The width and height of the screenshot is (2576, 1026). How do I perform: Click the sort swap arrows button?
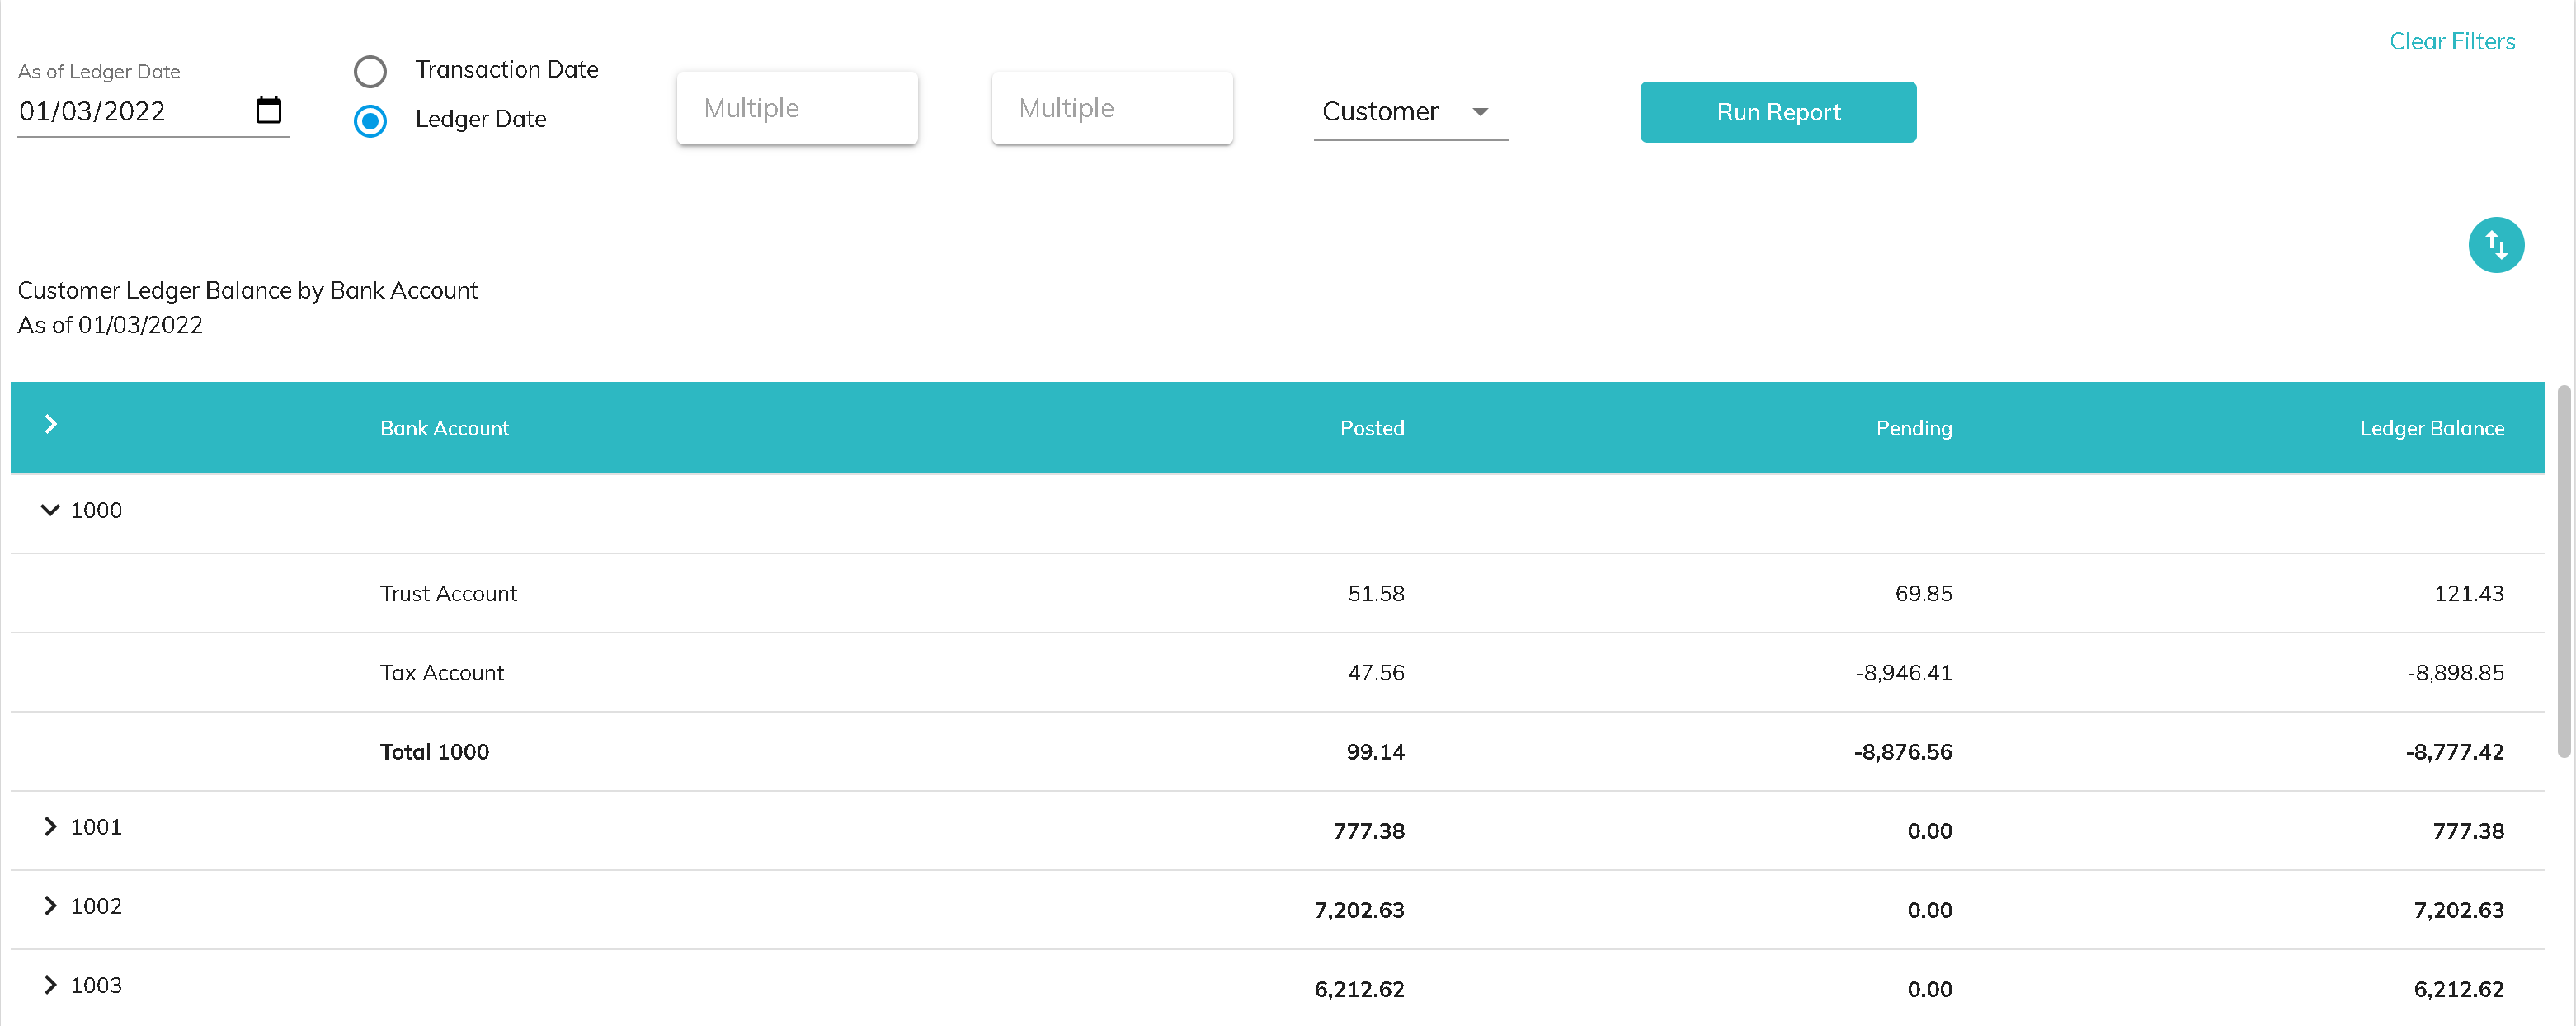point(2495,245)
